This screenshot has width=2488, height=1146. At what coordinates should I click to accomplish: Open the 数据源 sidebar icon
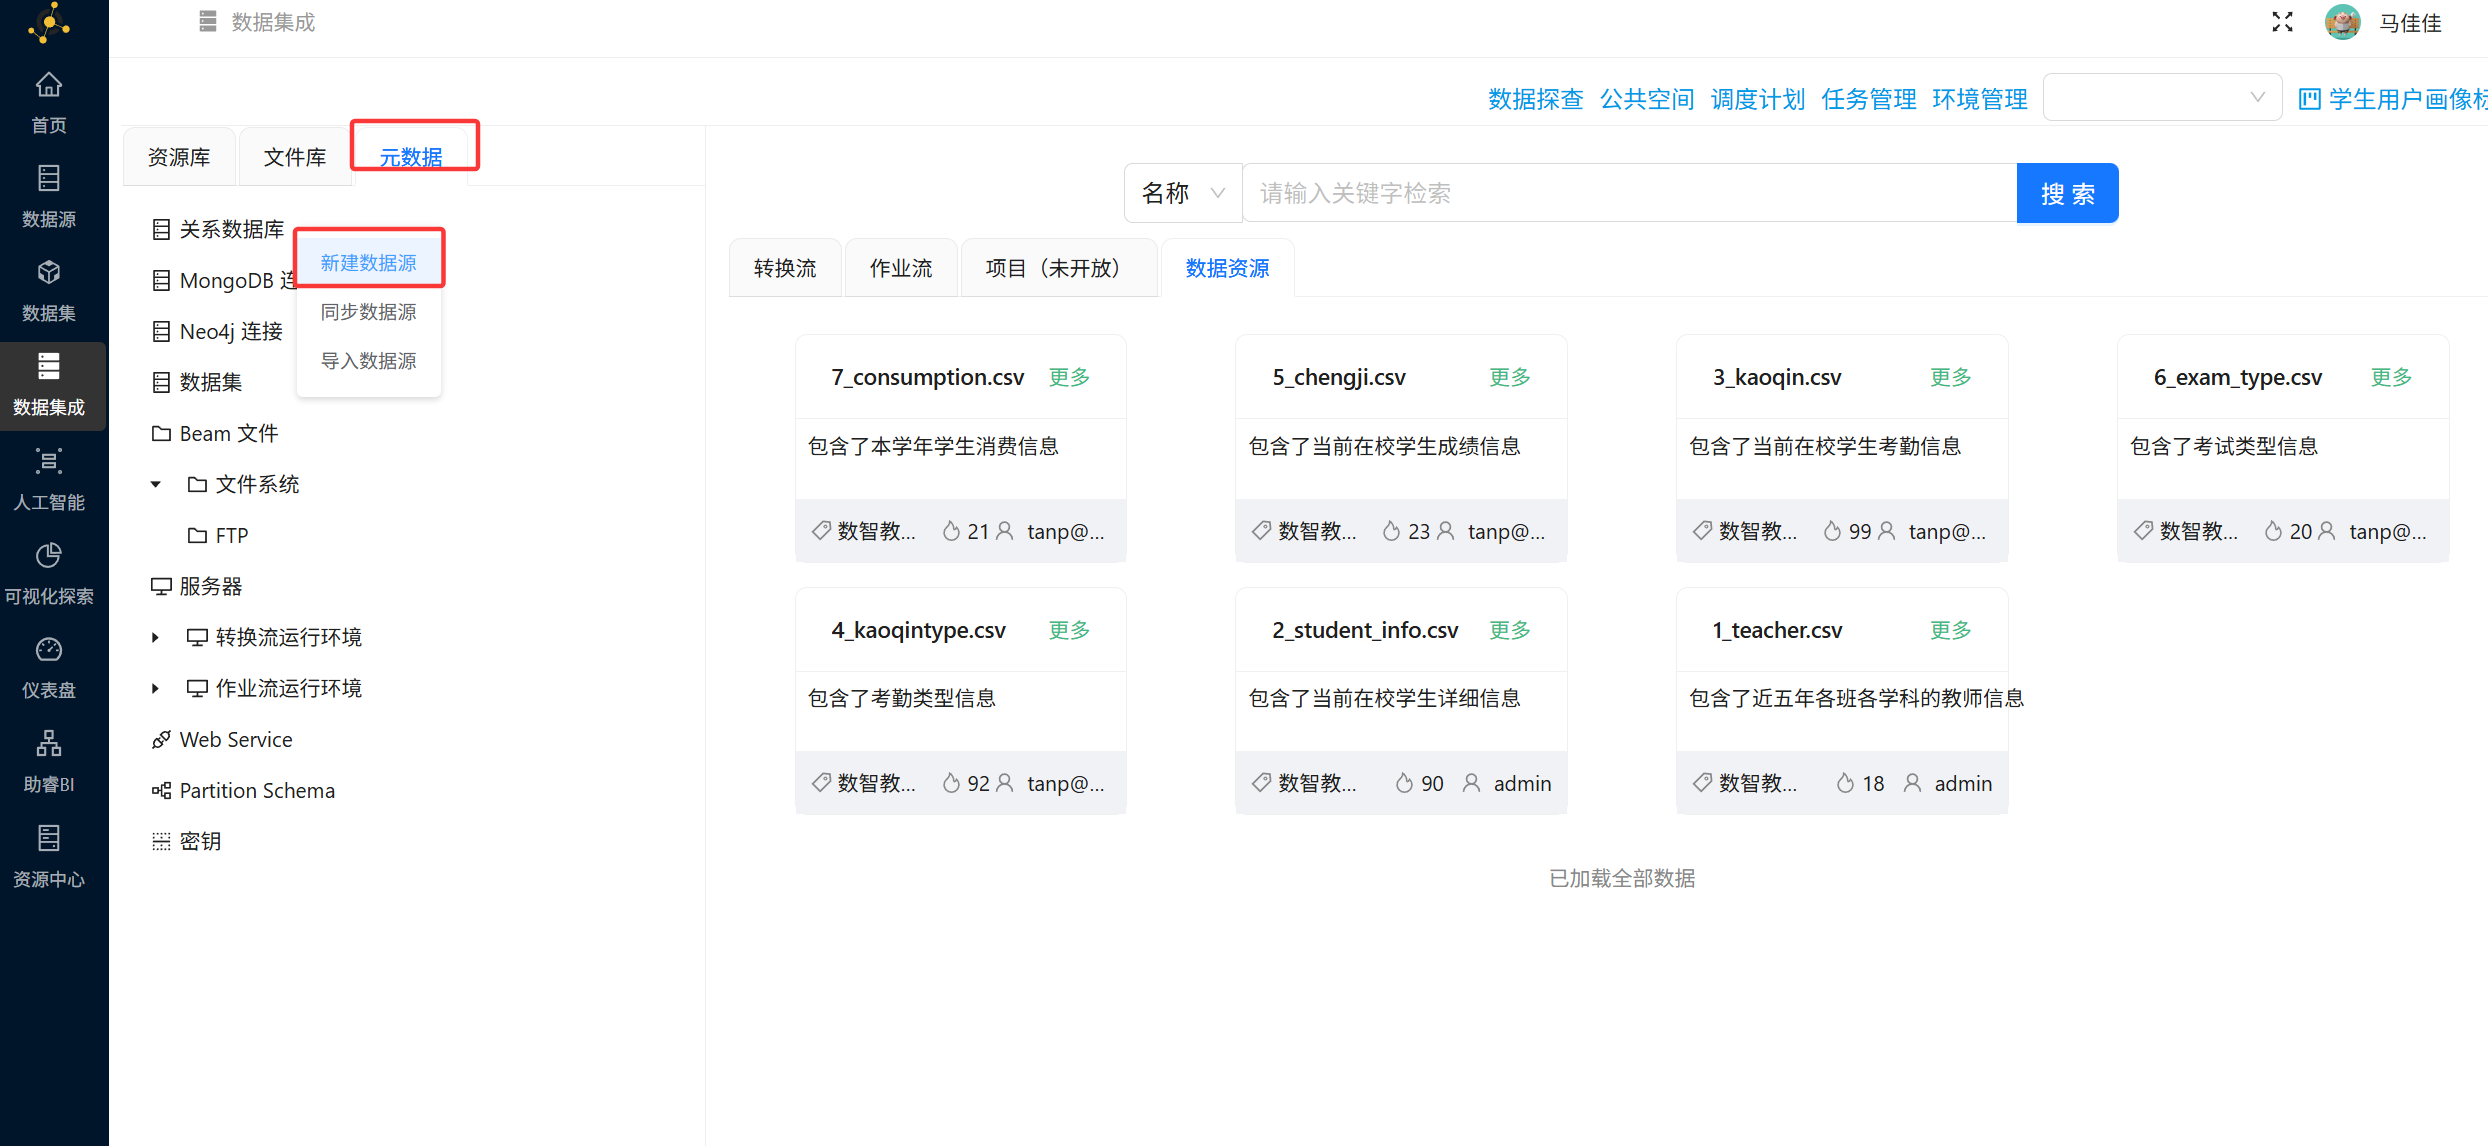tap(48, 179)
